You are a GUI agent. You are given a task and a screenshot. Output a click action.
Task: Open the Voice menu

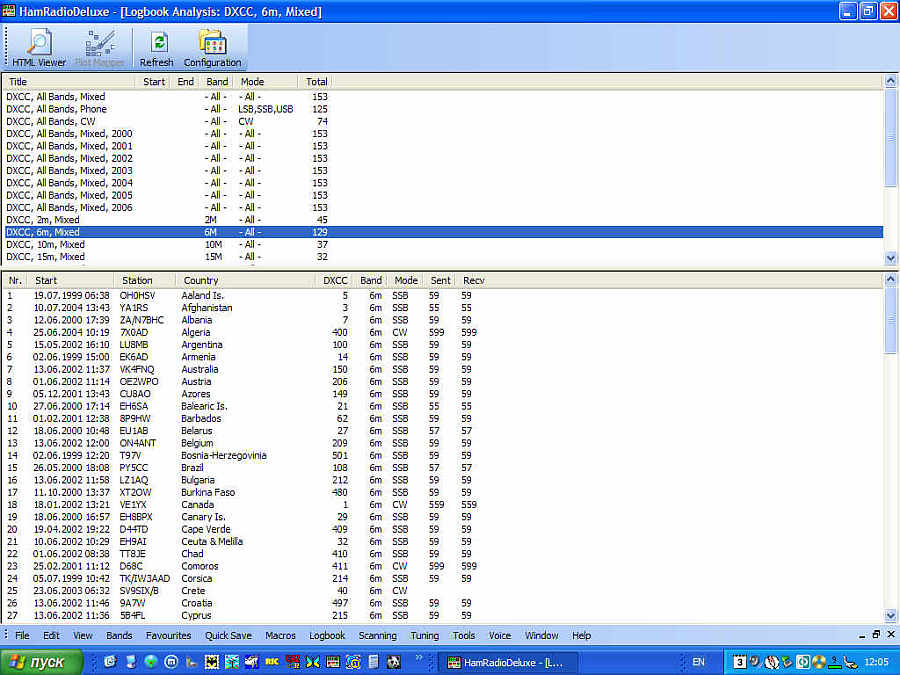click(499, 635)
